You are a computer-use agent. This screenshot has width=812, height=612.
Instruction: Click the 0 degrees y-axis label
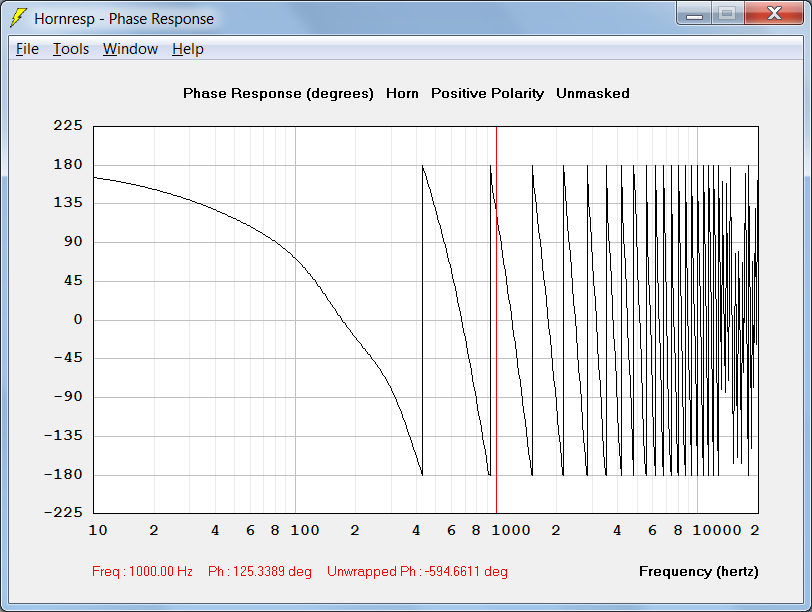tap(78, 319)
